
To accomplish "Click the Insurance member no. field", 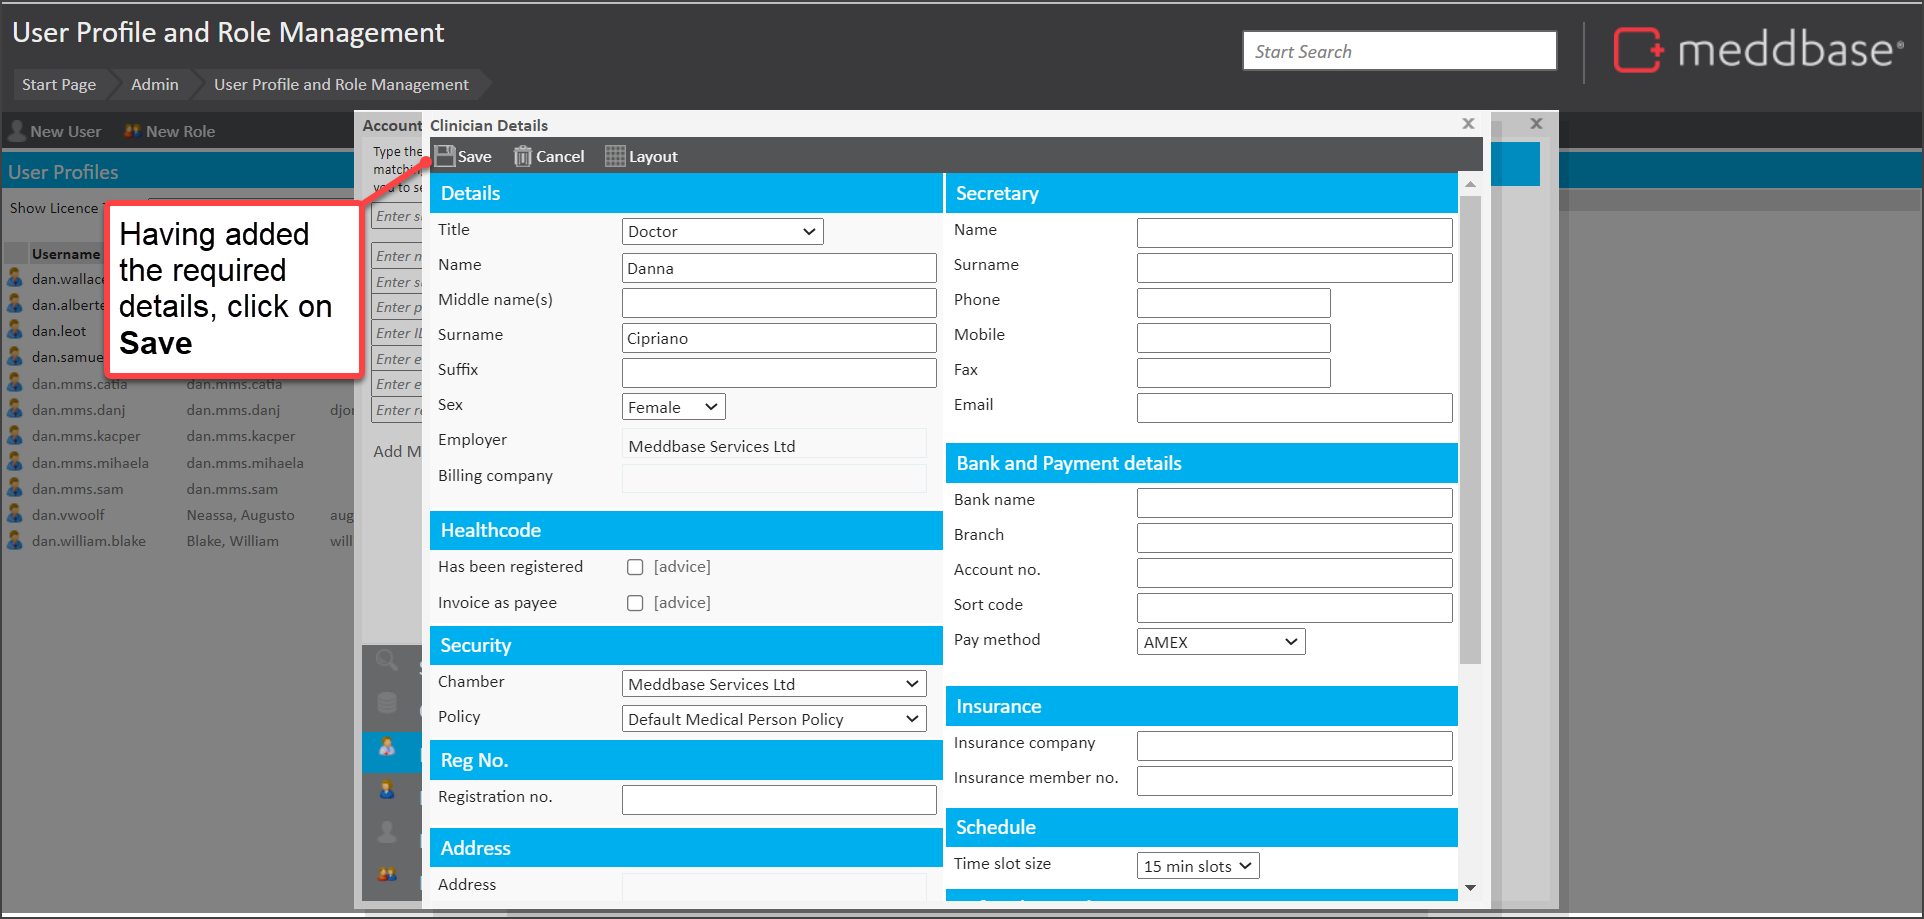I will pos(1294,781).
